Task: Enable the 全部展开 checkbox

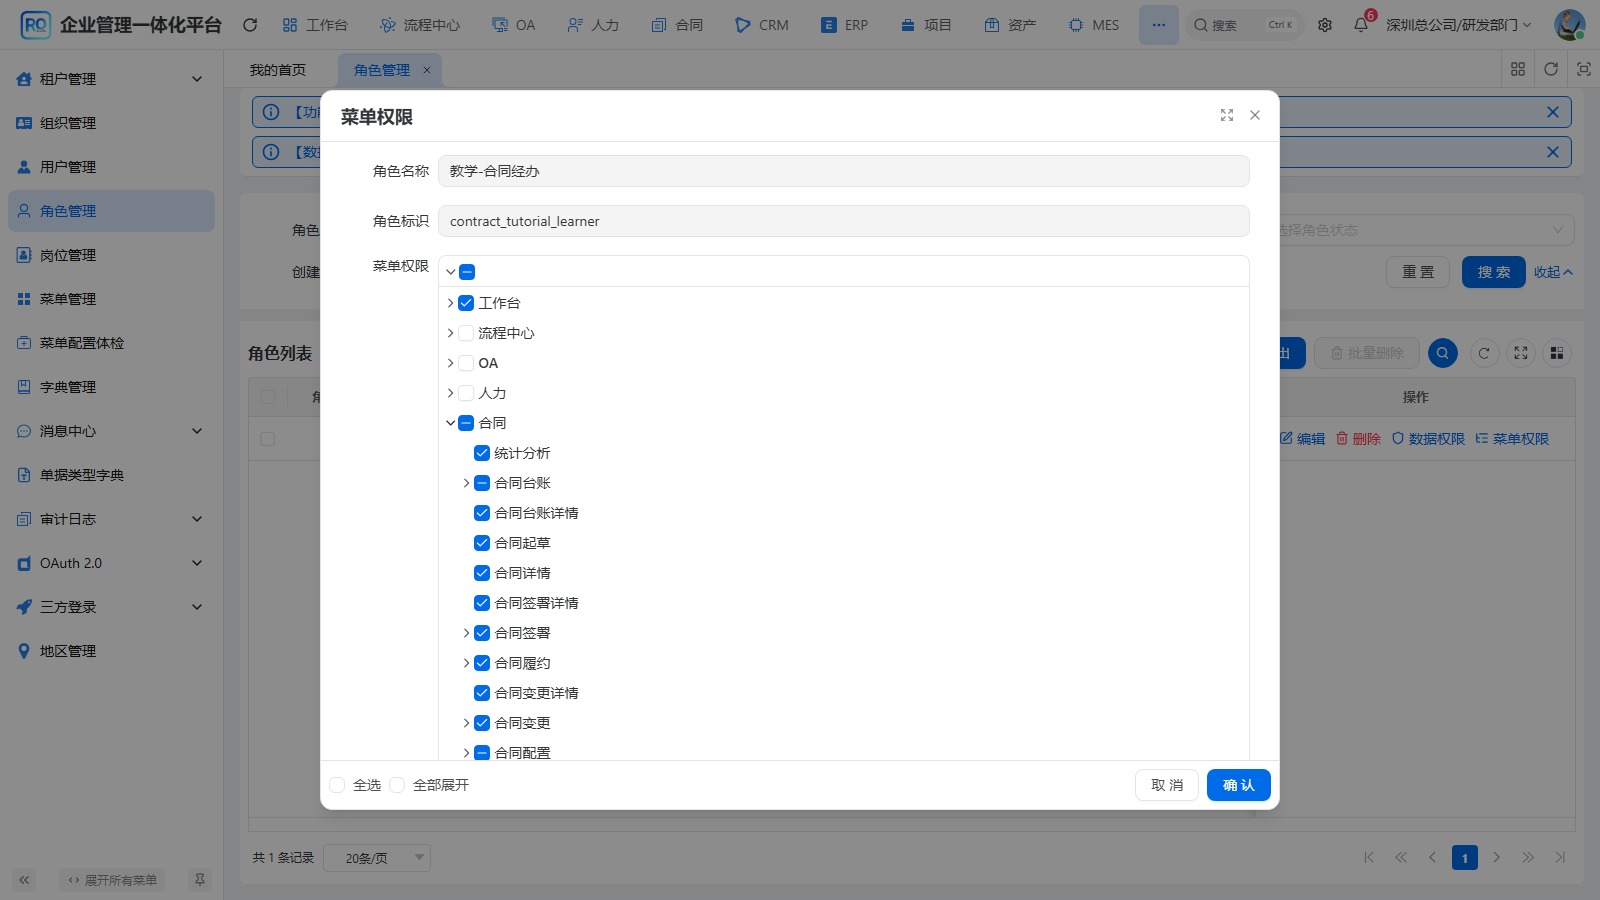Action: coord(397,785)
